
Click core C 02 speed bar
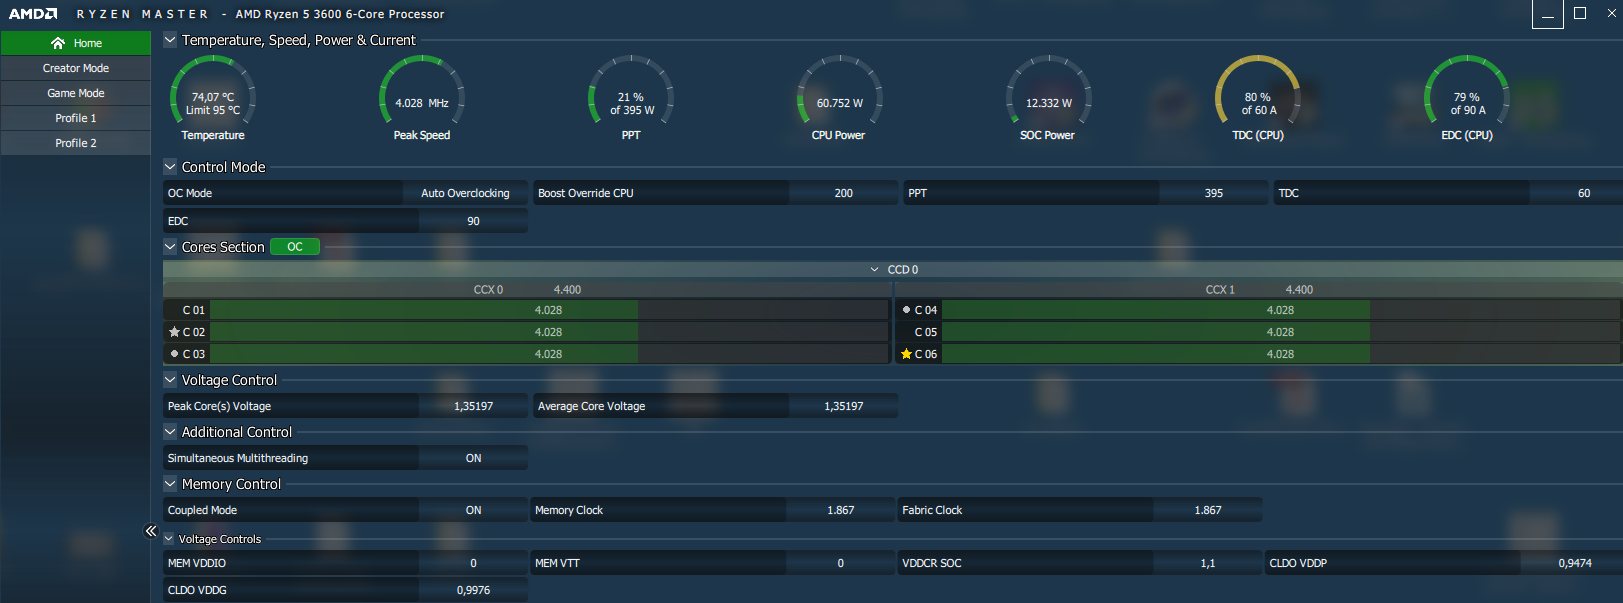[x=549, y=332]
